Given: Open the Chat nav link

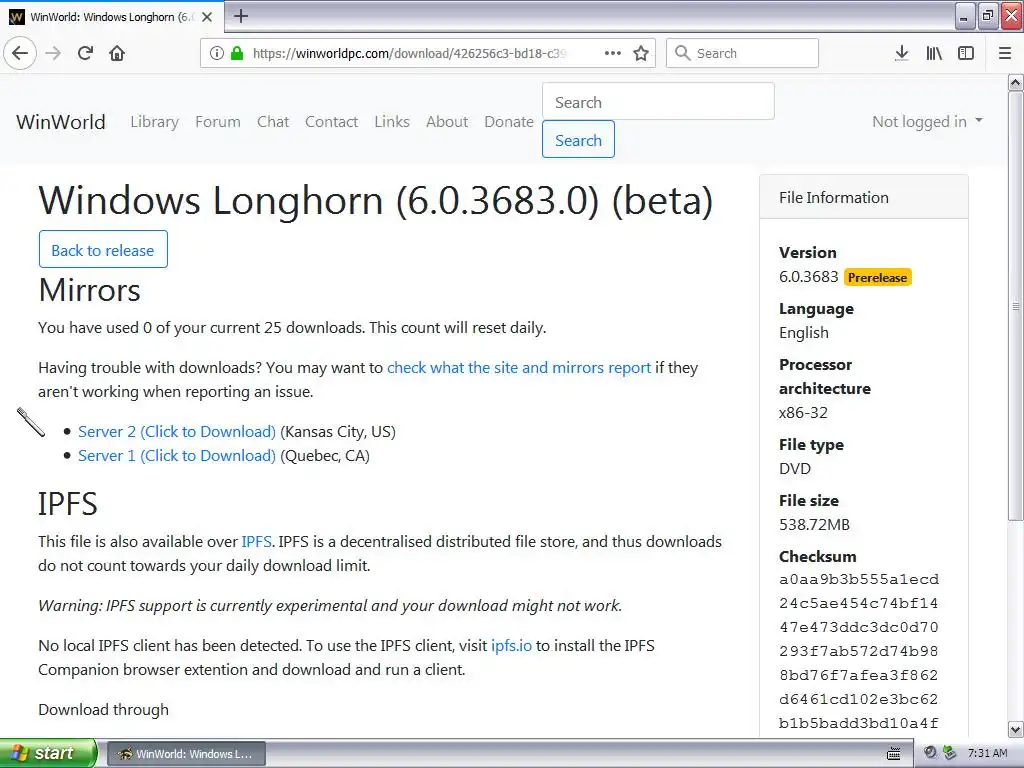Looking at the screenshot, I should coord(273,121).
